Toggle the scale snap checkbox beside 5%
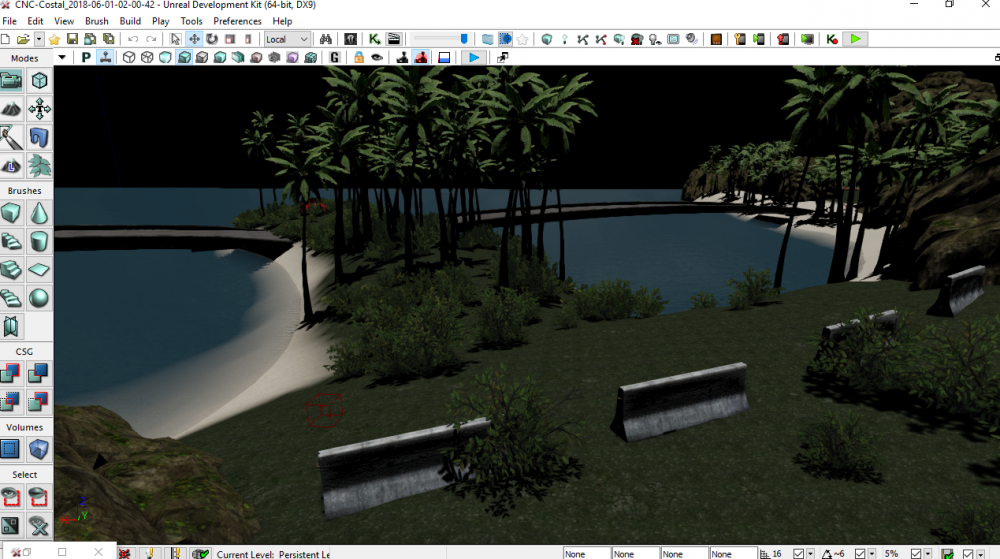The width and height of the screenshot is (1000, 559). 915,554
